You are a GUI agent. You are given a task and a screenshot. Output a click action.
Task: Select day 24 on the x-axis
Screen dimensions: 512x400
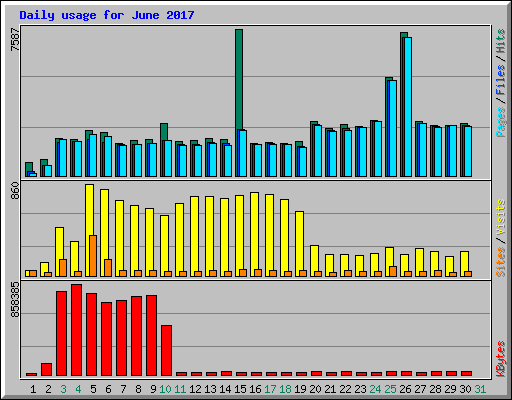(375, 389)
